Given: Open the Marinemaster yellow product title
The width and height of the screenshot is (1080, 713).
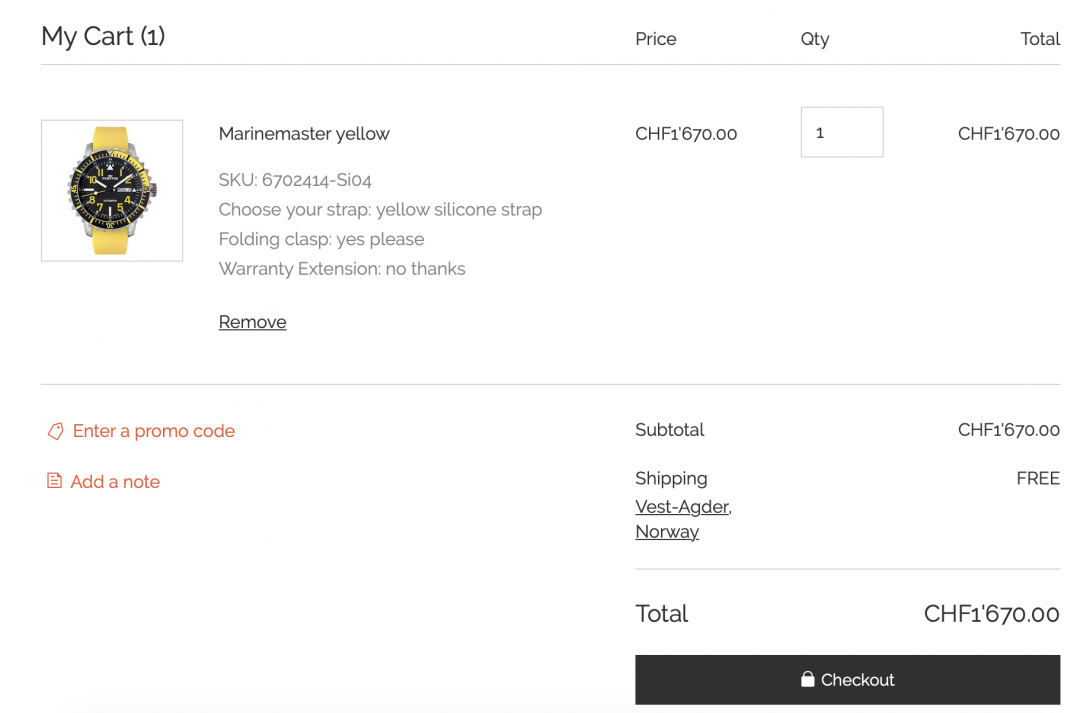Looking at the screenshot, I should click(304, 134).
